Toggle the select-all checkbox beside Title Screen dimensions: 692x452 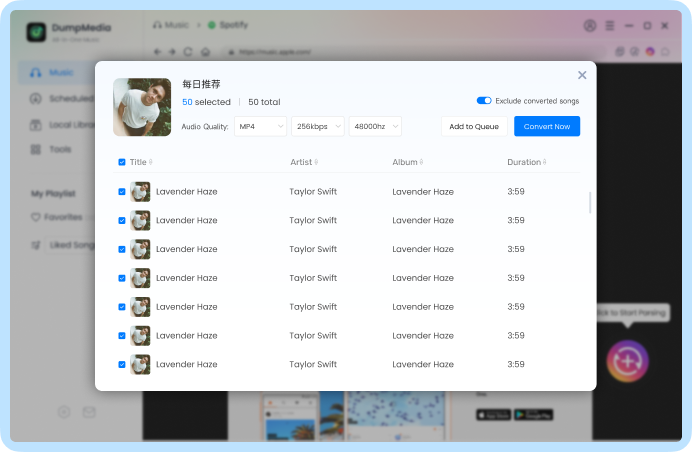122,162
